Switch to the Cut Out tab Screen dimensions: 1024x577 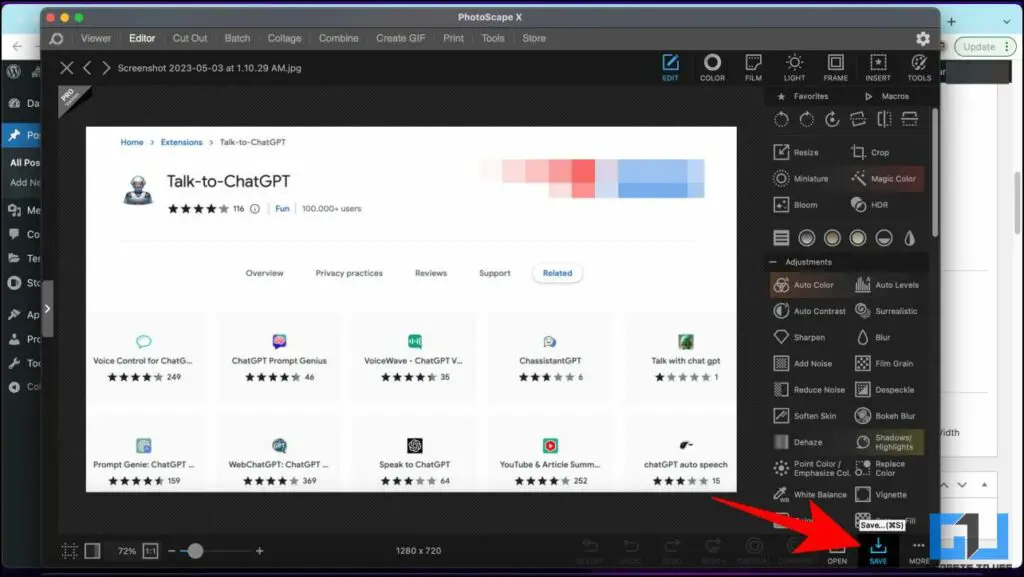(x=189, y=39)
